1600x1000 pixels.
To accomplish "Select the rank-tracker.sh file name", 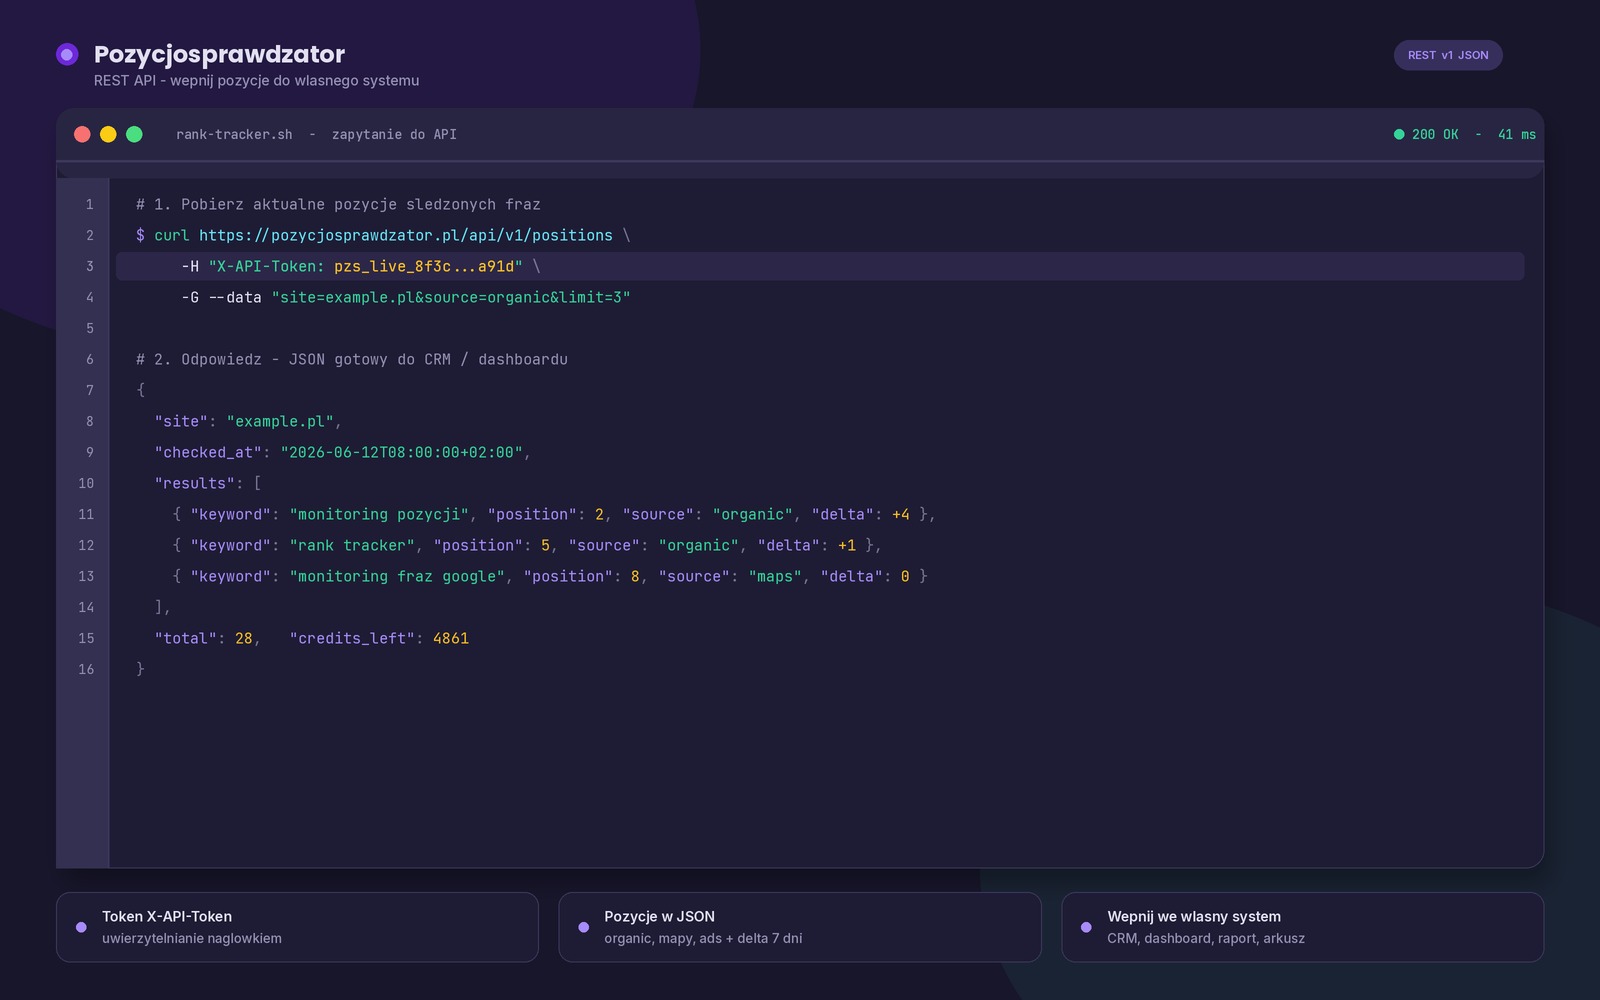I will (234, 134).
